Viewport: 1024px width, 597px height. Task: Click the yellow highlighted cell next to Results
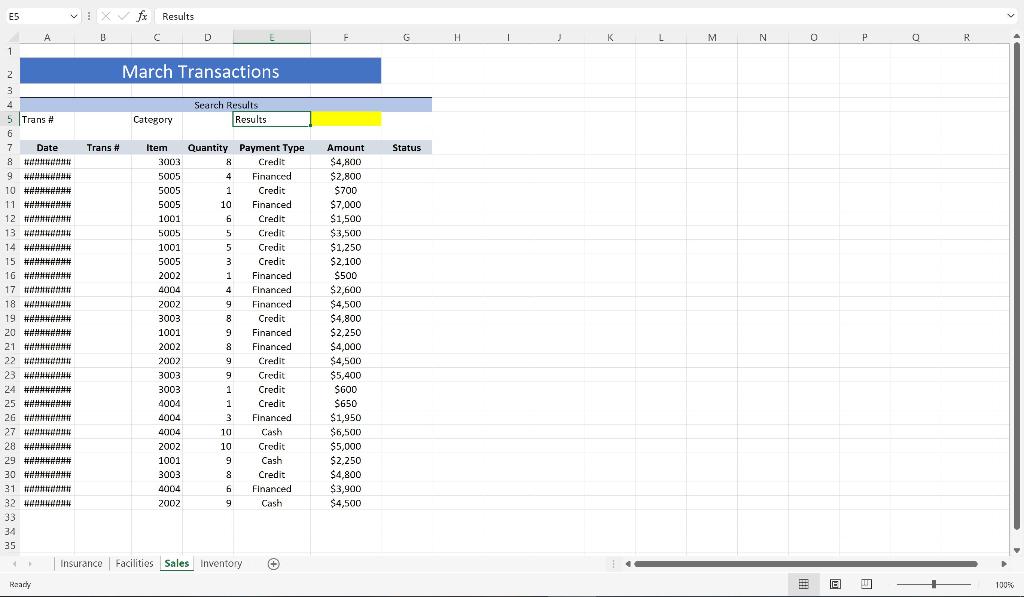346,118
